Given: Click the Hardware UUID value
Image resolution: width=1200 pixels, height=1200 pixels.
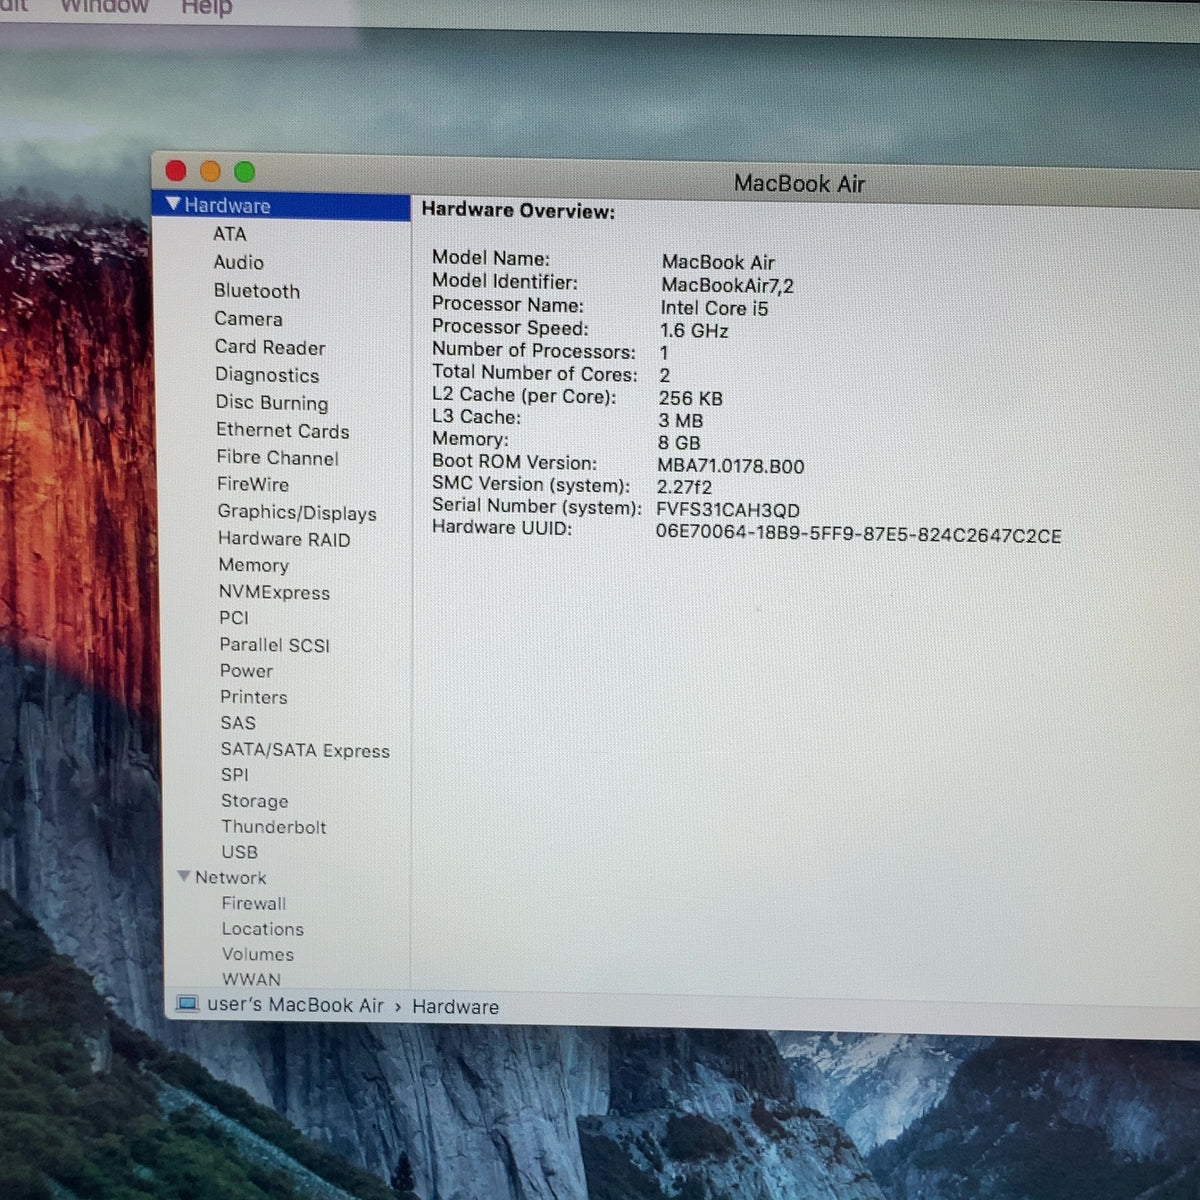Looking at the screenshot, I should point(858,535).
